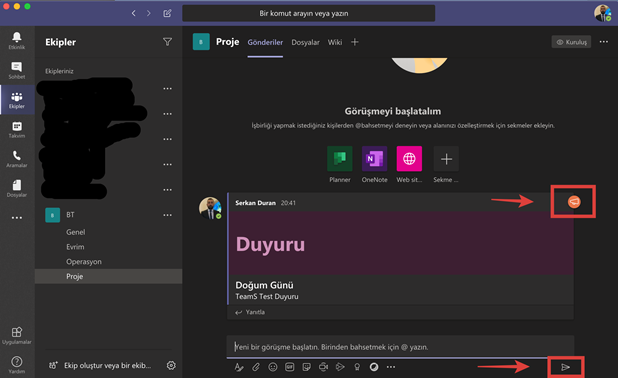Click the Proje channel avatar icon
The width and height of the screenshot is (618, 378).
pyautogui.click(x=201, y=42)
